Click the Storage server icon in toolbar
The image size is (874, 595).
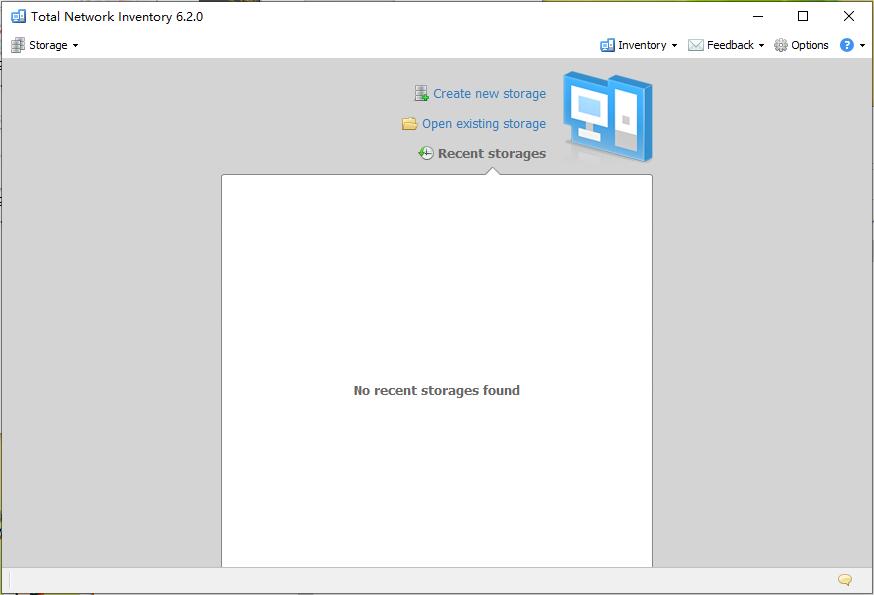pos(18,45)
